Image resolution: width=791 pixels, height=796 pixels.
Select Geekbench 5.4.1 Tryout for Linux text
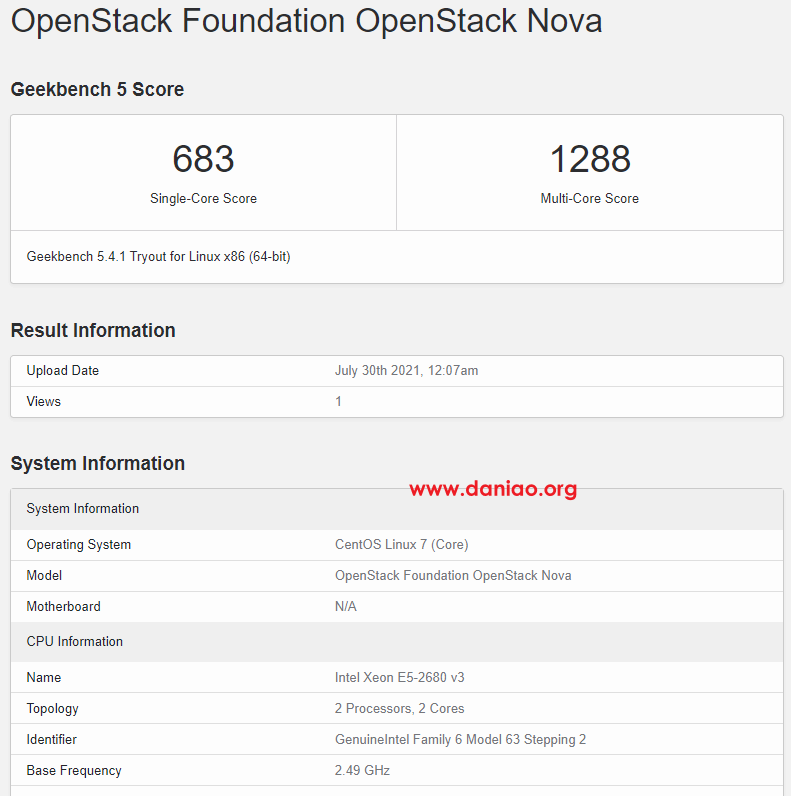[x=158, y=256]
